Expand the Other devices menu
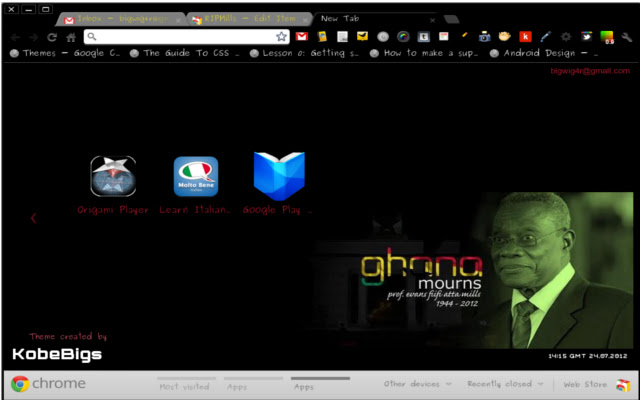Viewport: 640px width, 400px height. tap(418, 384)
